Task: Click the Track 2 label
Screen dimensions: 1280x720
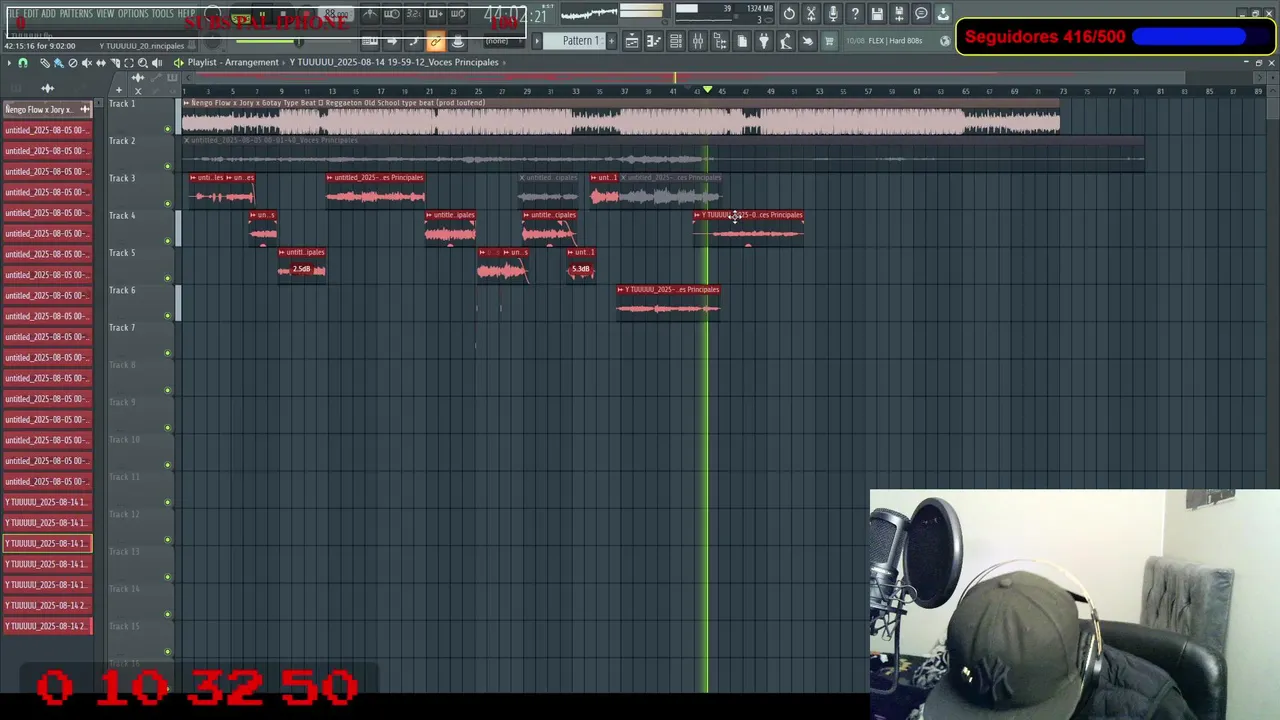Action: point(122,141)
